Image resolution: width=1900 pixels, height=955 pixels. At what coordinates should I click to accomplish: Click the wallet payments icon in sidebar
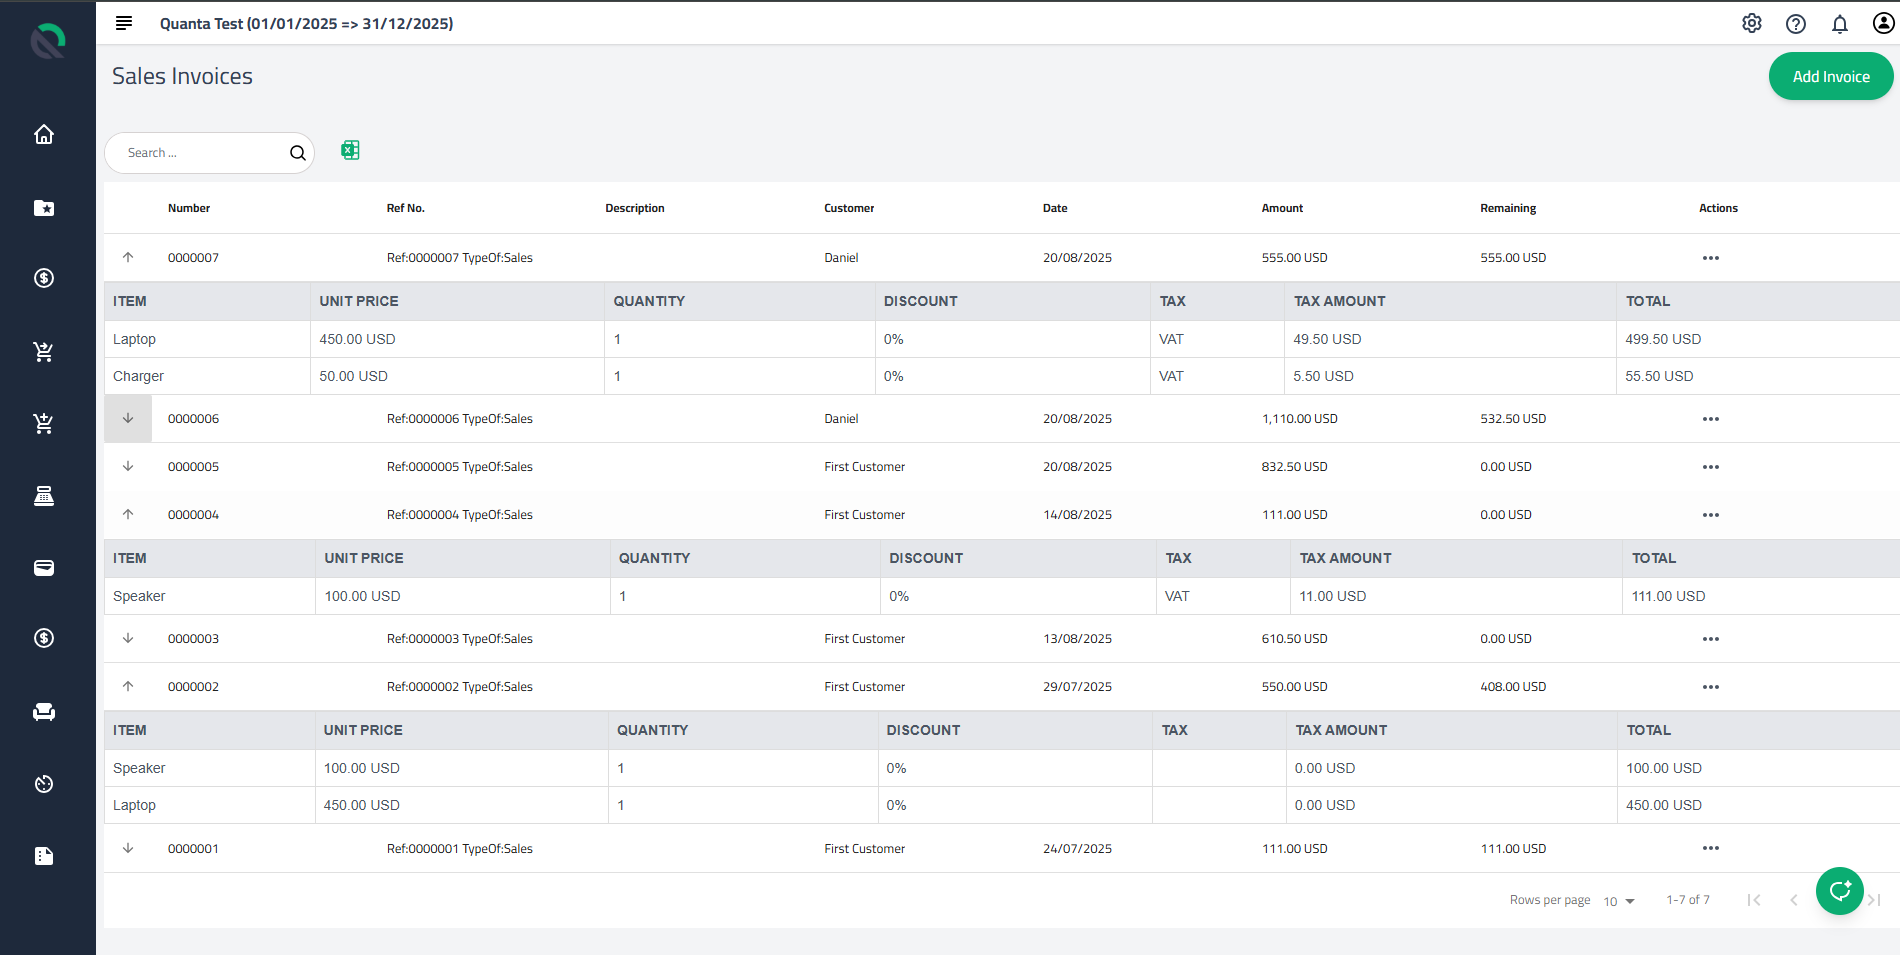pyautogui.click(x=44, y=567)
